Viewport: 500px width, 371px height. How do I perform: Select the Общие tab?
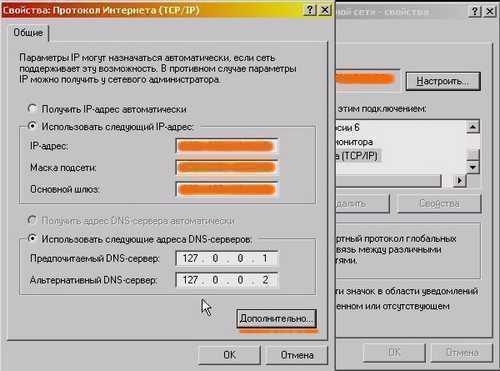tap(28, 33)
